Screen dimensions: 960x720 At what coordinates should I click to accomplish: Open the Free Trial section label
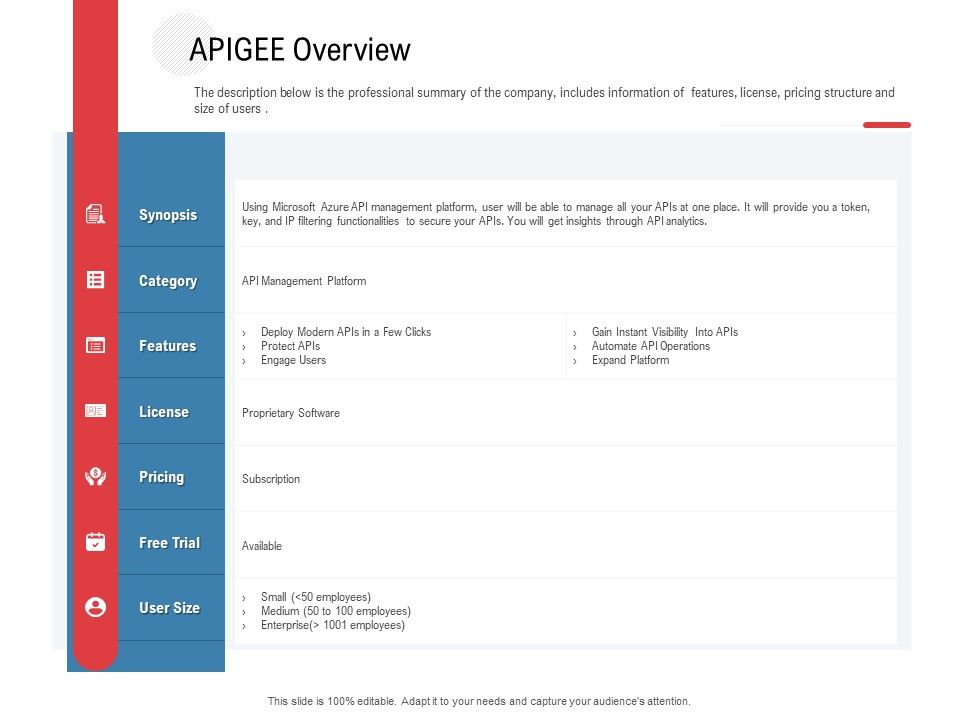[169, 542]
